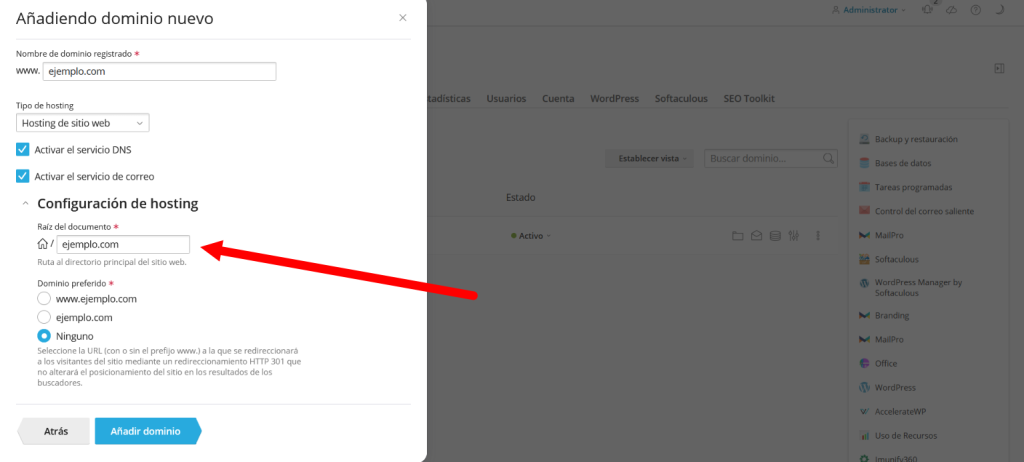Select the ejemplo.com preferred domain radio button

(x=43, y=316)
